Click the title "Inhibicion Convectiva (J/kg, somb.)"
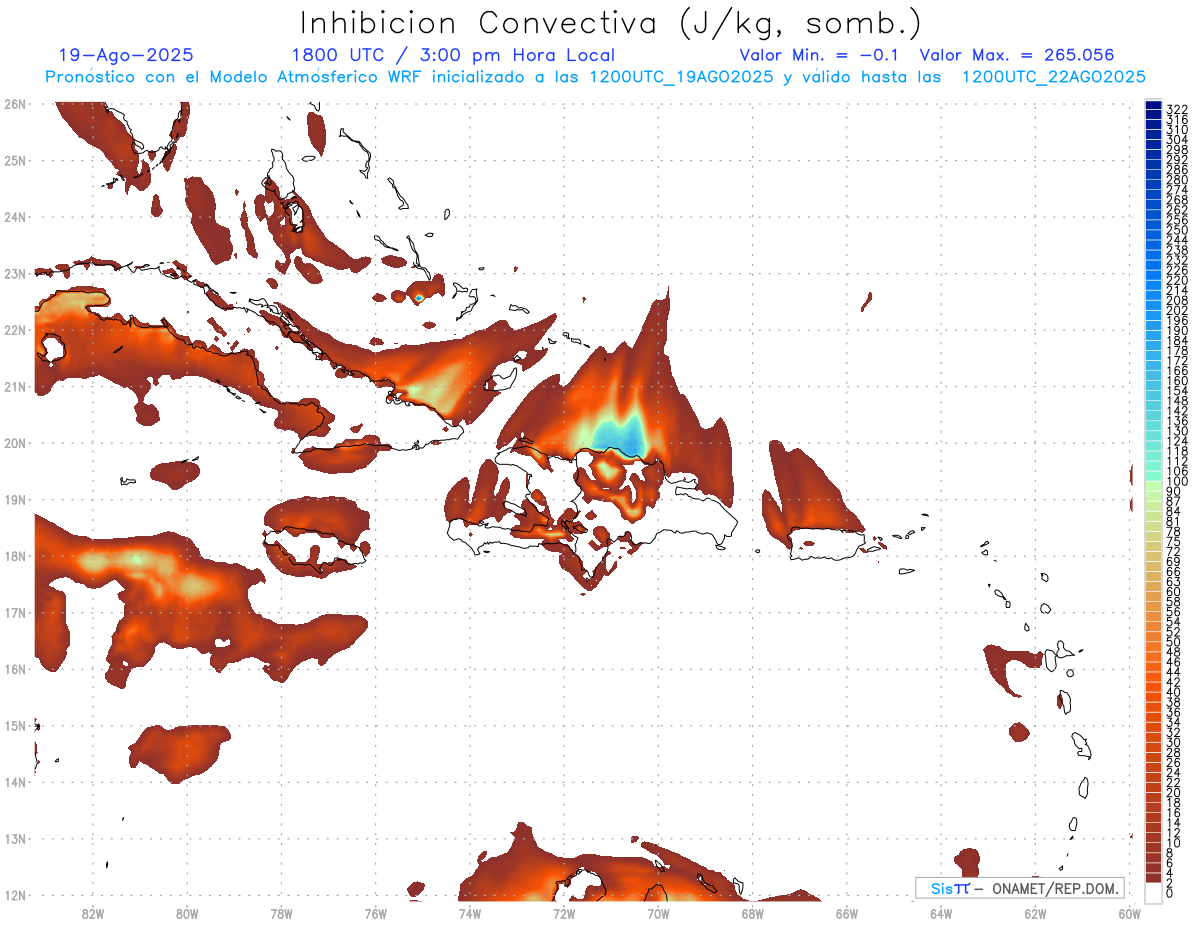This screenshot has height=927, width=1200. pos(611,23)
